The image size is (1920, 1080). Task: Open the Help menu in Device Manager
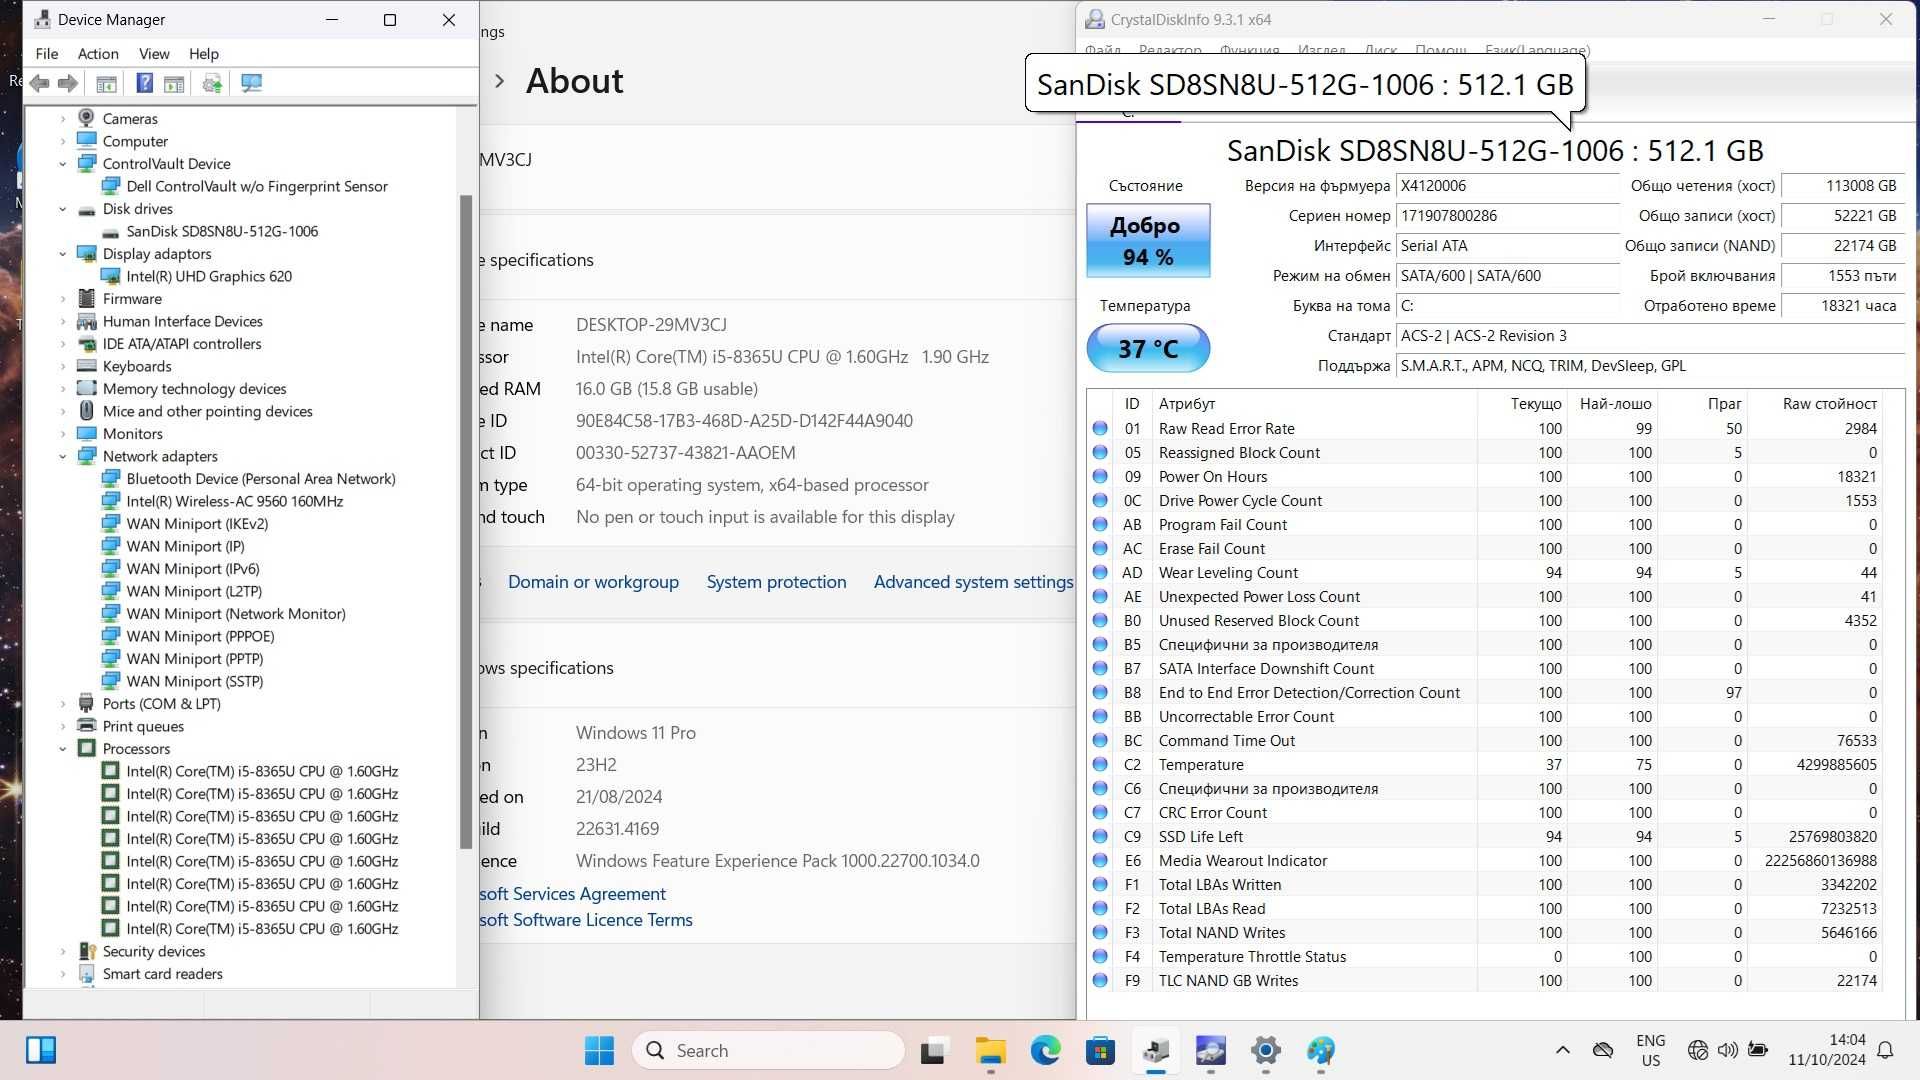204,54
